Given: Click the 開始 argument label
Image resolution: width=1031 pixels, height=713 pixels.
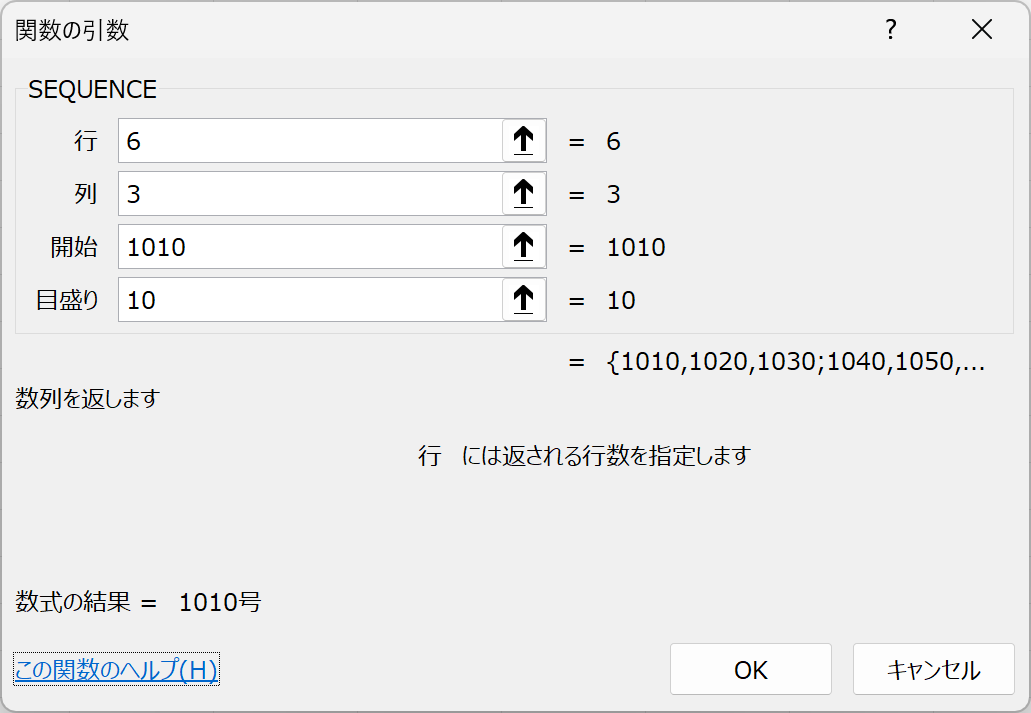Looking at the screenshot, I should point(75,247).
